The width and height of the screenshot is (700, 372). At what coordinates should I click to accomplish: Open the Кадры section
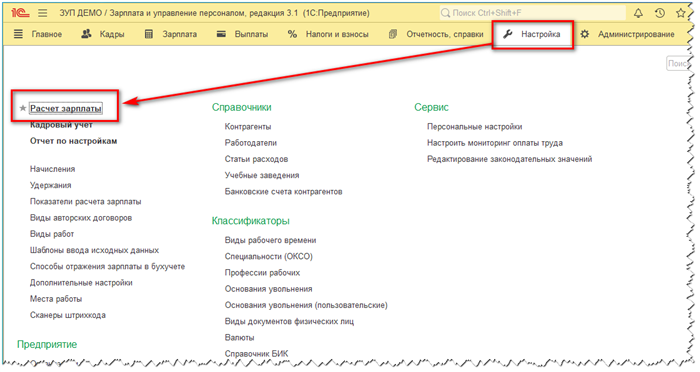point(112,34)
